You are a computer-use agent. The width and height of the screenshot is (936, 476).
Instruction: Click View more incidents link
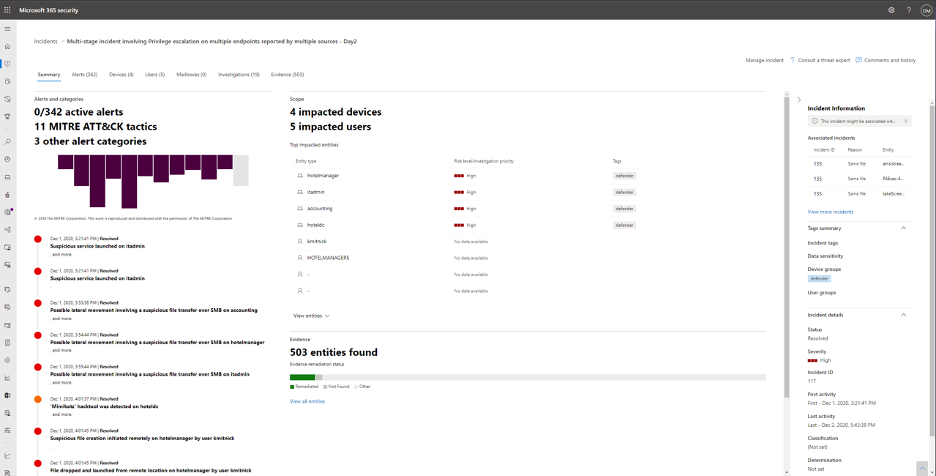(x=830, y=212)
